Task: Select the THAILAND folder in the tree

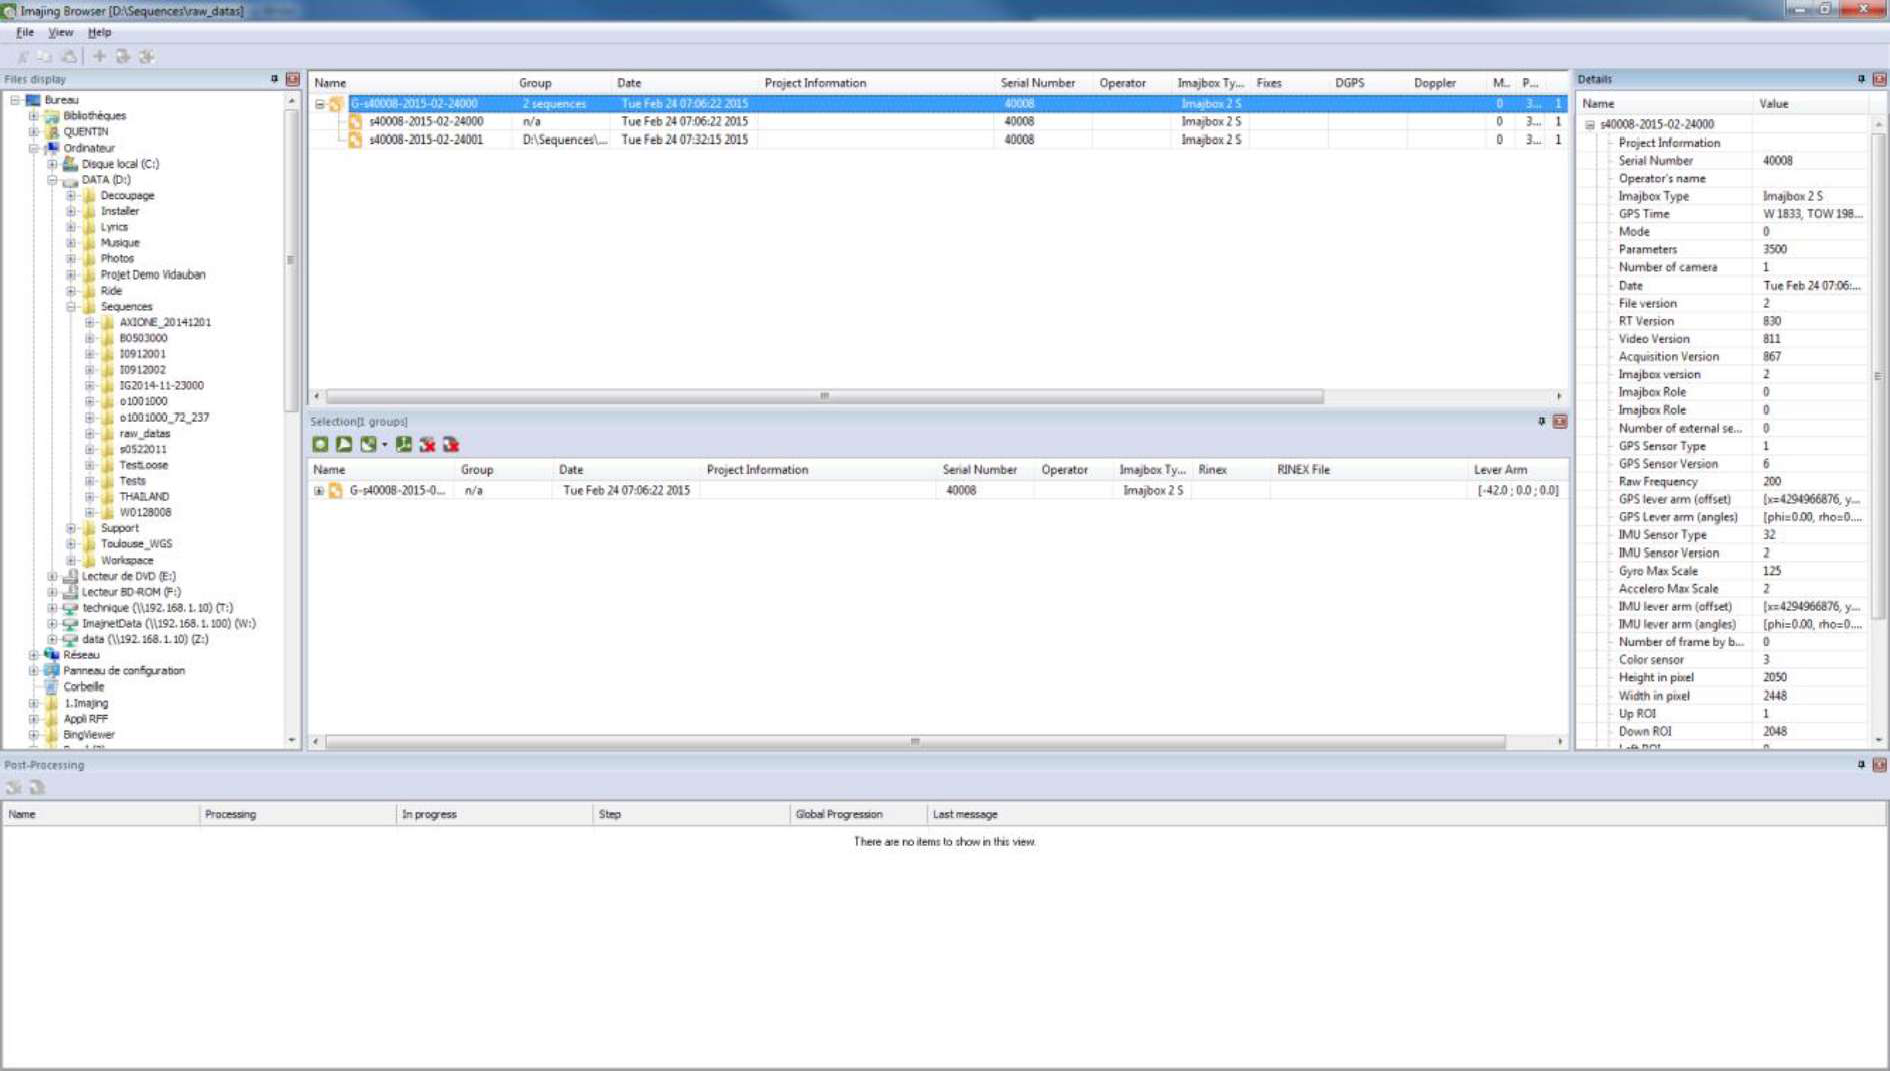Action: tap(144, 497)
